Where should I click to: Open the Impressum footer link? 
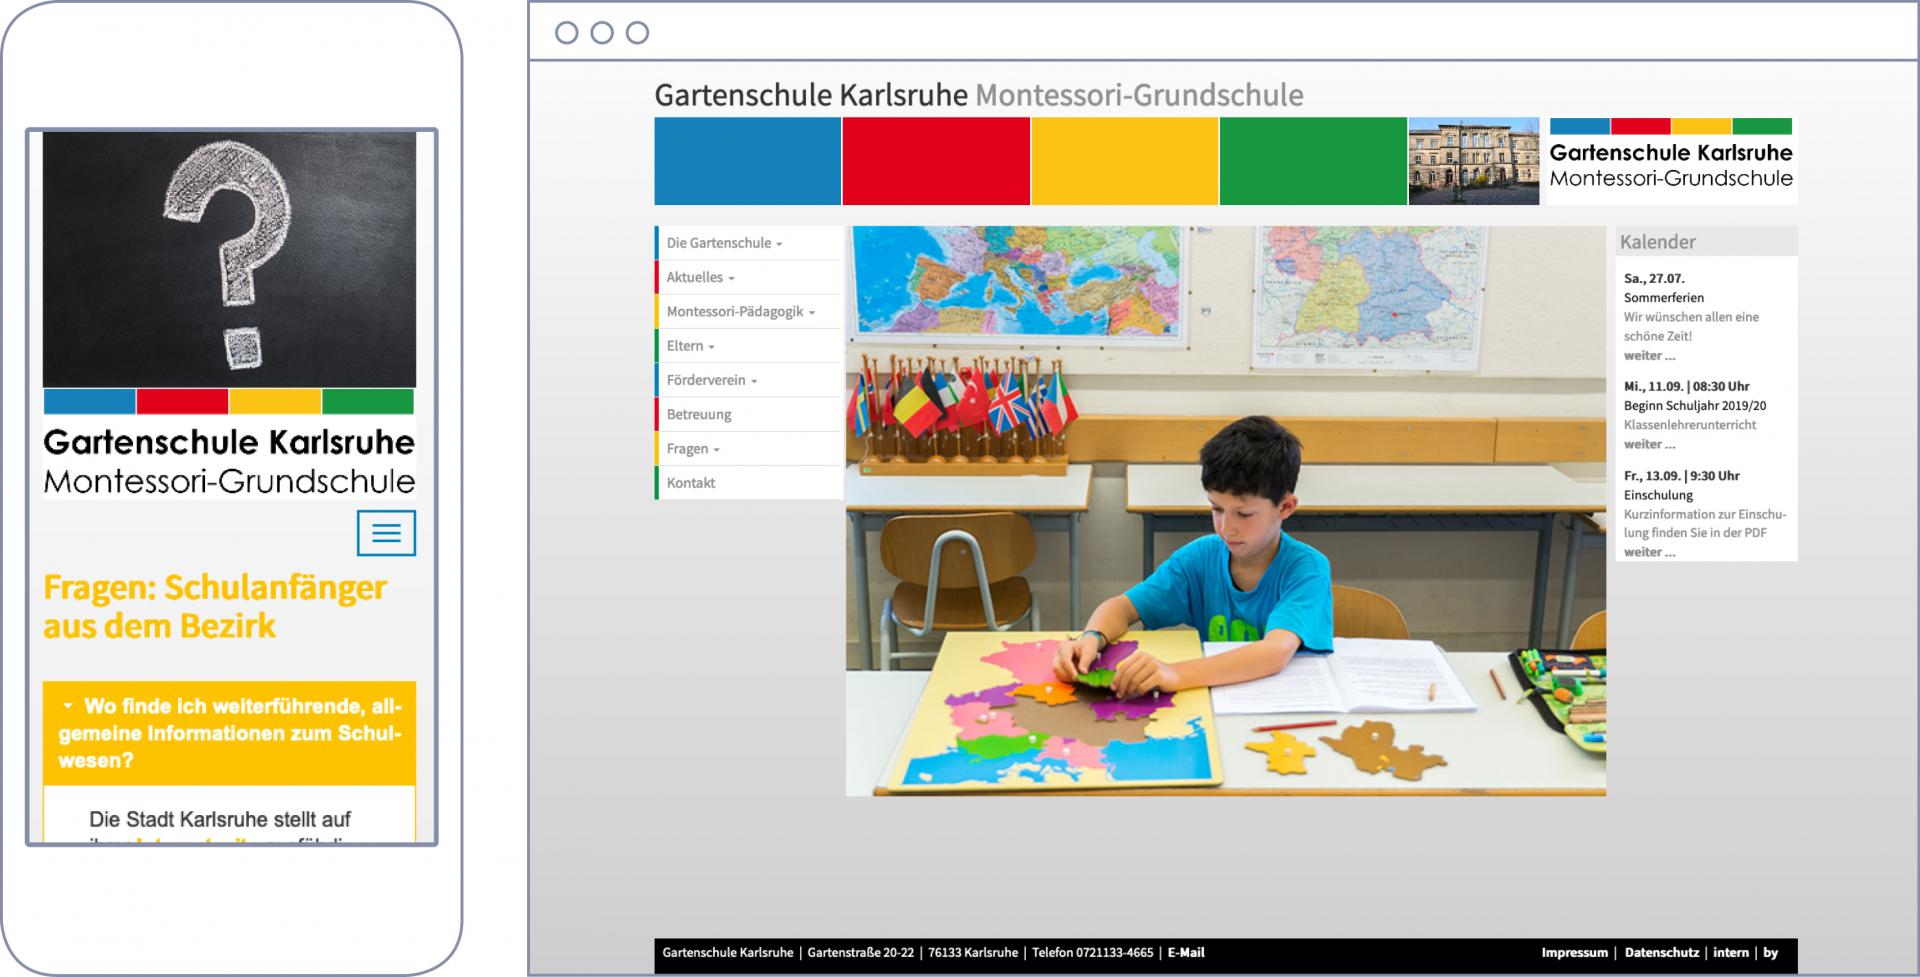click(1574, 953)
